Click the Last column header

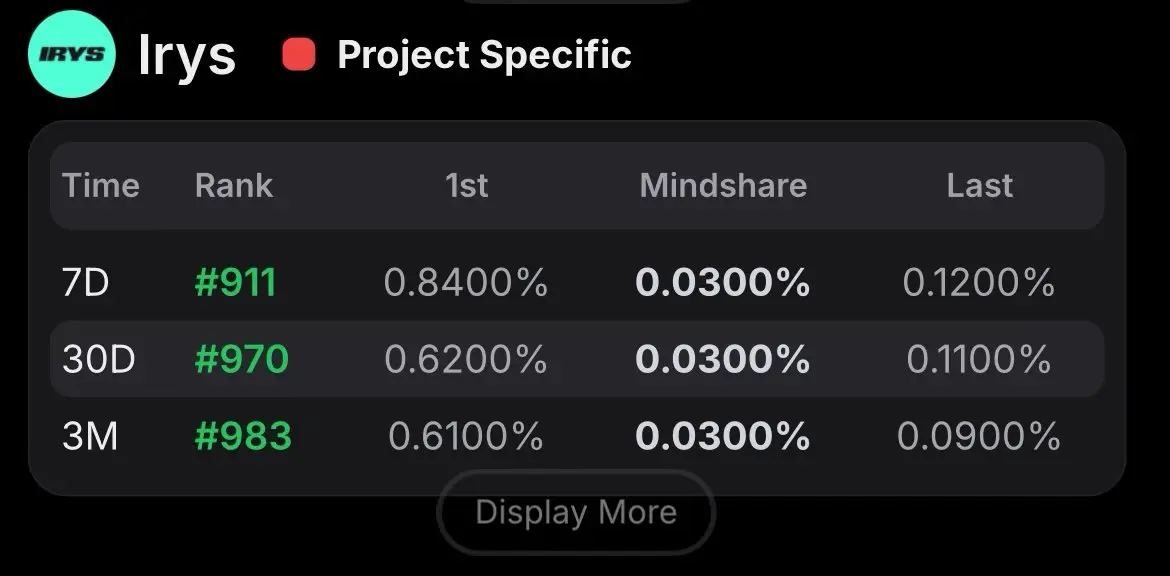tap(980, 185)
